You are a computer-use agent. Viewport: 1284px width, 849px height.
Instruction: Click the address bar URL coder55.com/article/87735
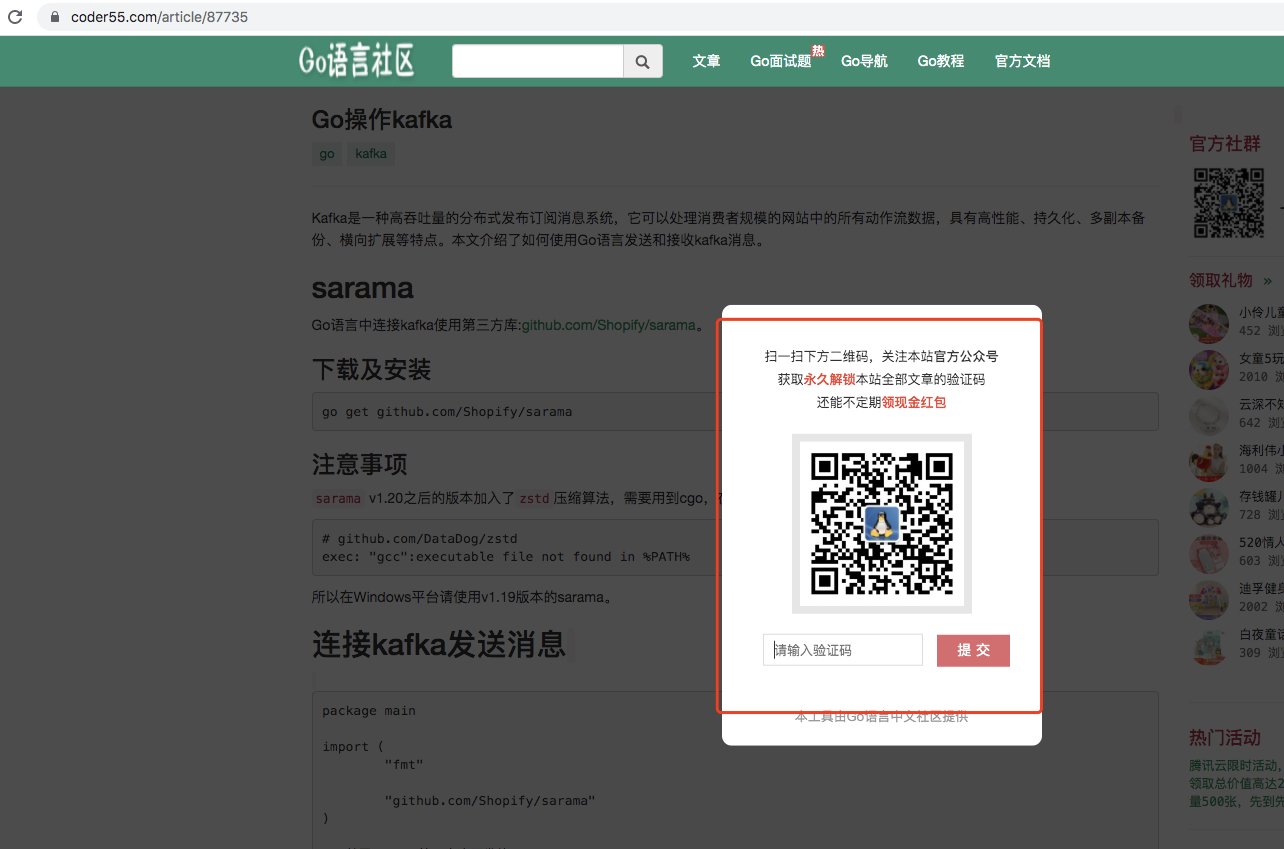[x=159, y=17]
